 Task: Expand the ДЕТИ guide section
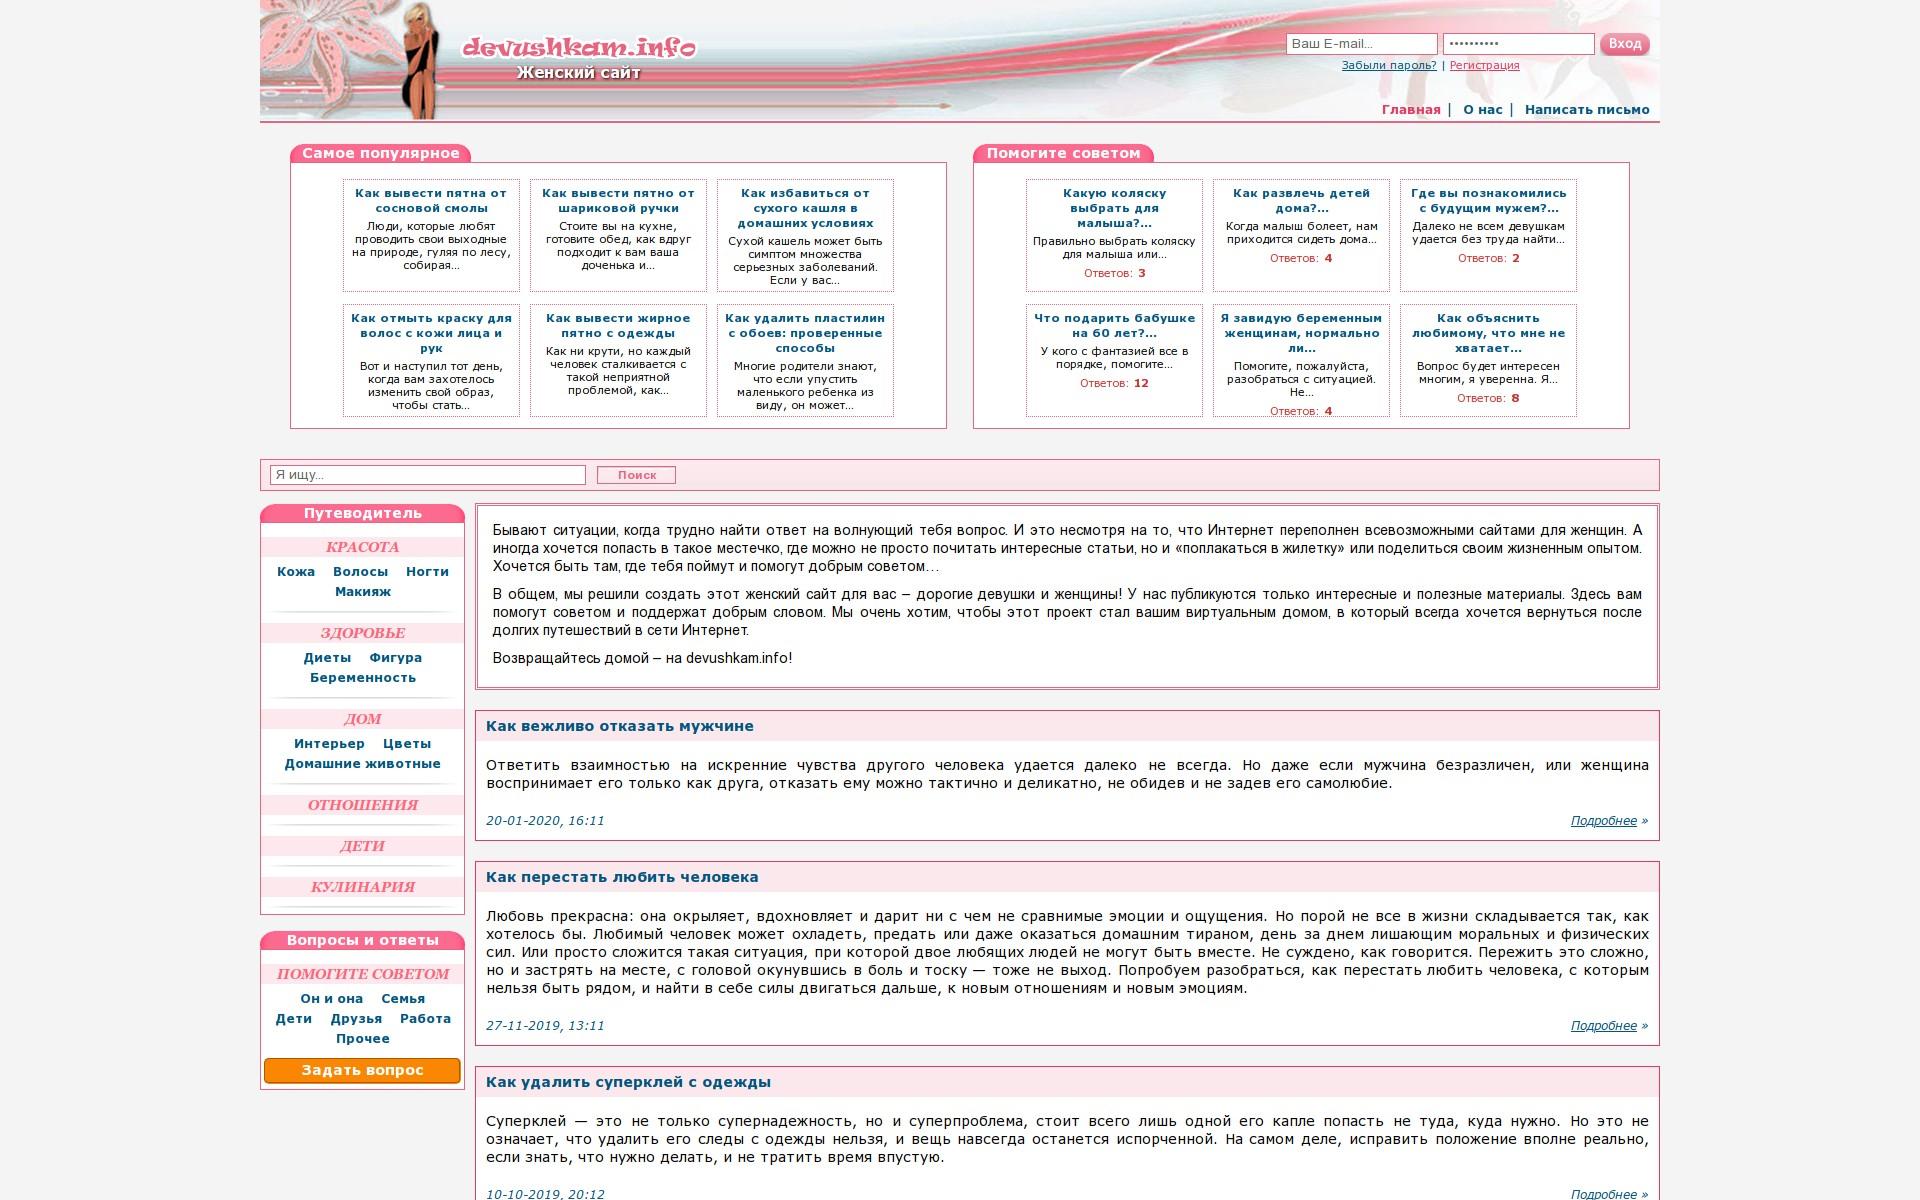[362, 846]
